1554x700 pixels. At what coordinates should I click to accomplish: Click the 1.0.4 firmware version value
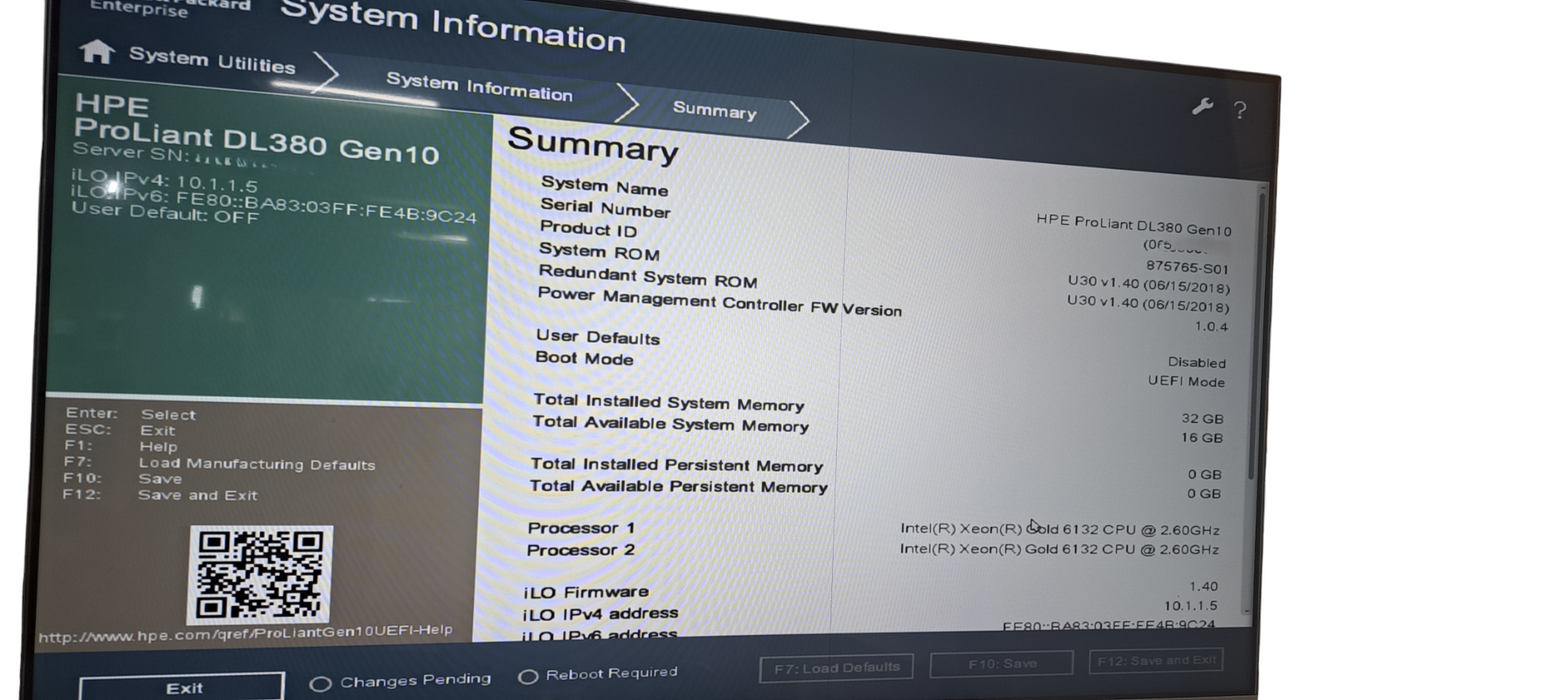pyautogui.click(x=1211, y=326)
